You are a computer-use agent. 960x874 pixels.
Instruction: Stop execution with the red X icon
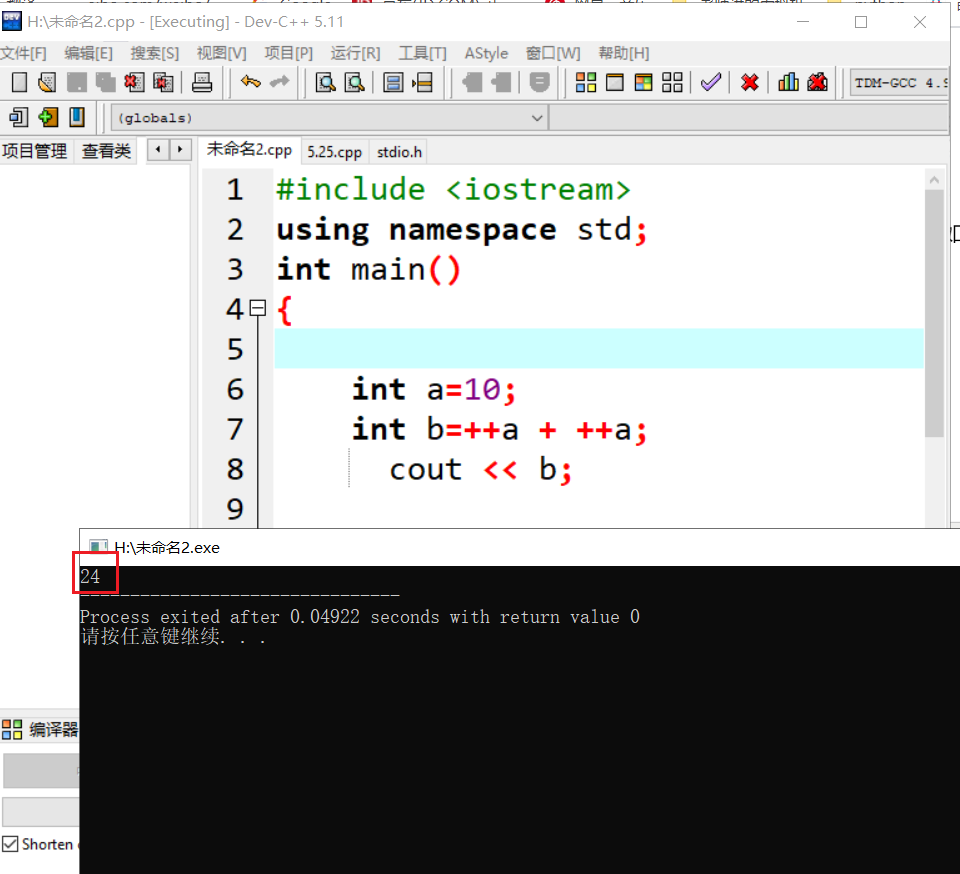pos(749,81)
